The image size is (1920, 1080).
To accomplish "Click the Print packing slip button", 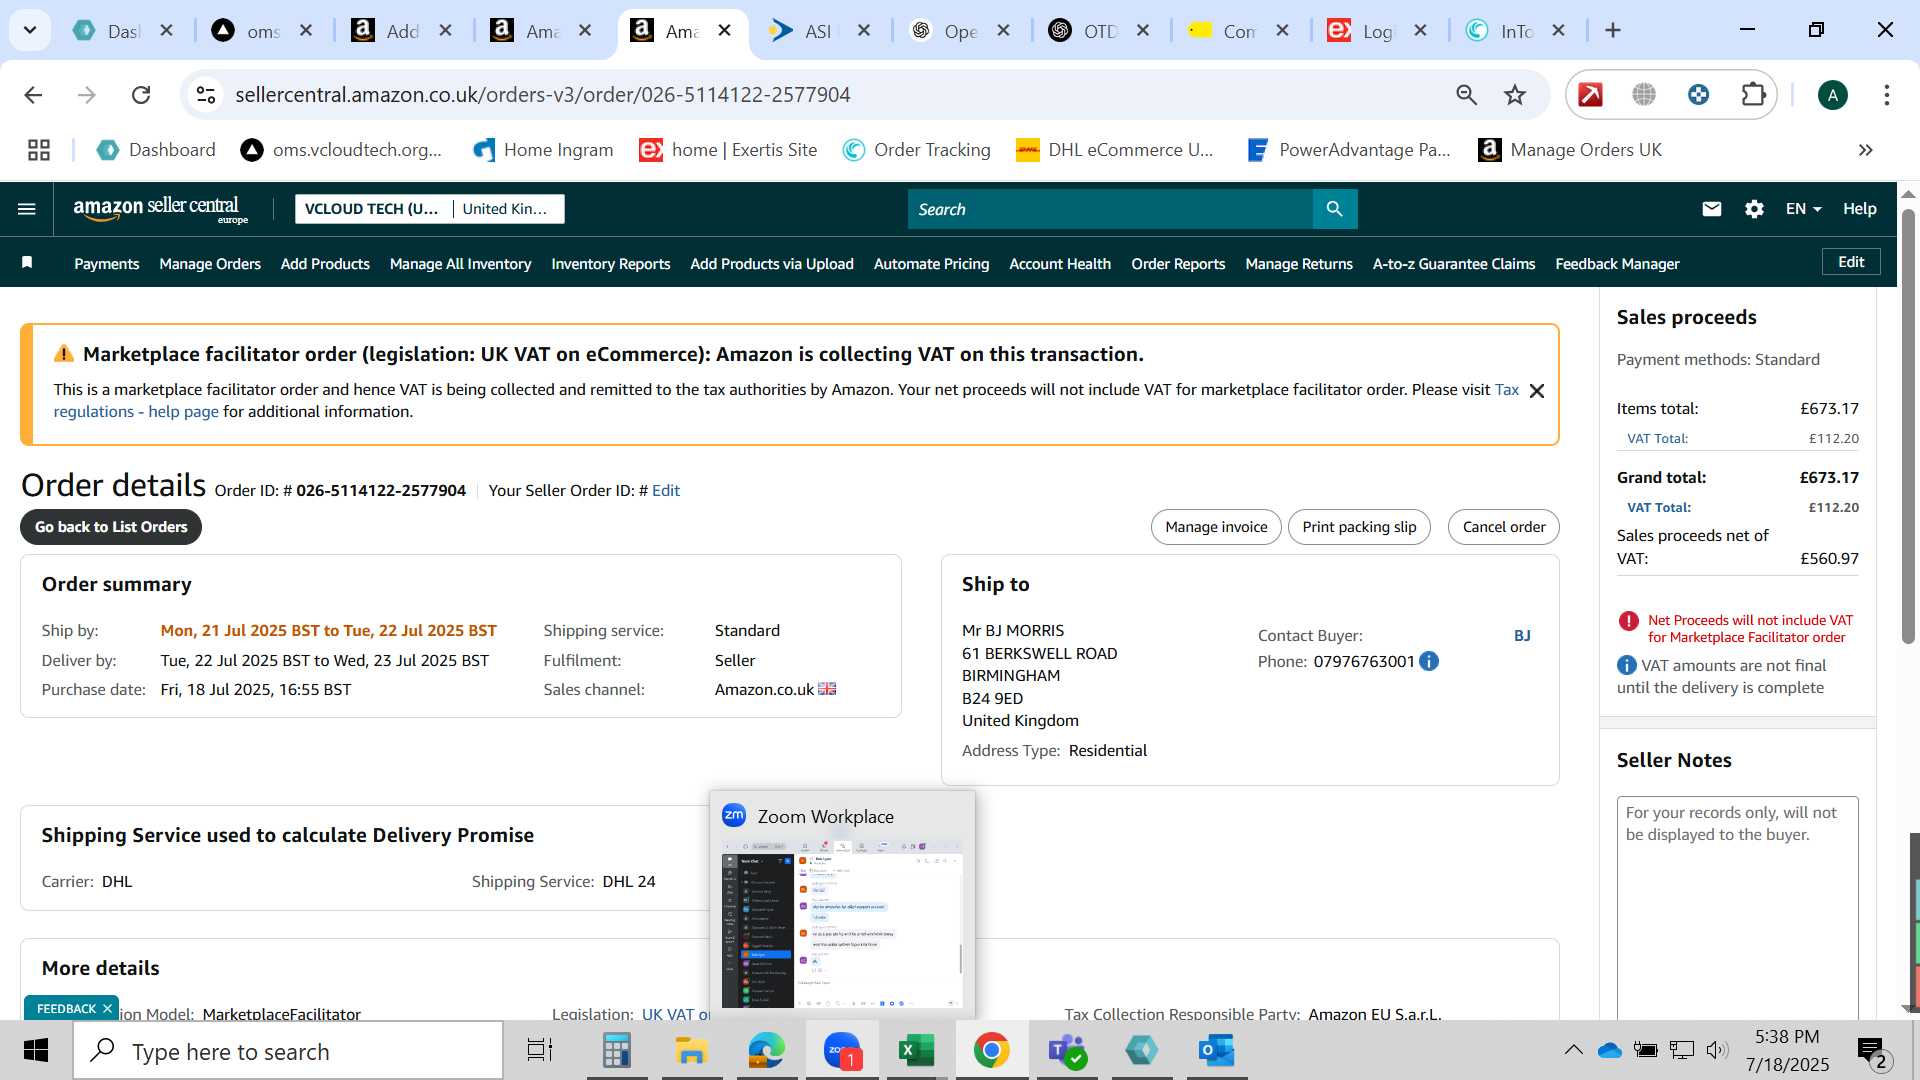I will point(1359,527).
